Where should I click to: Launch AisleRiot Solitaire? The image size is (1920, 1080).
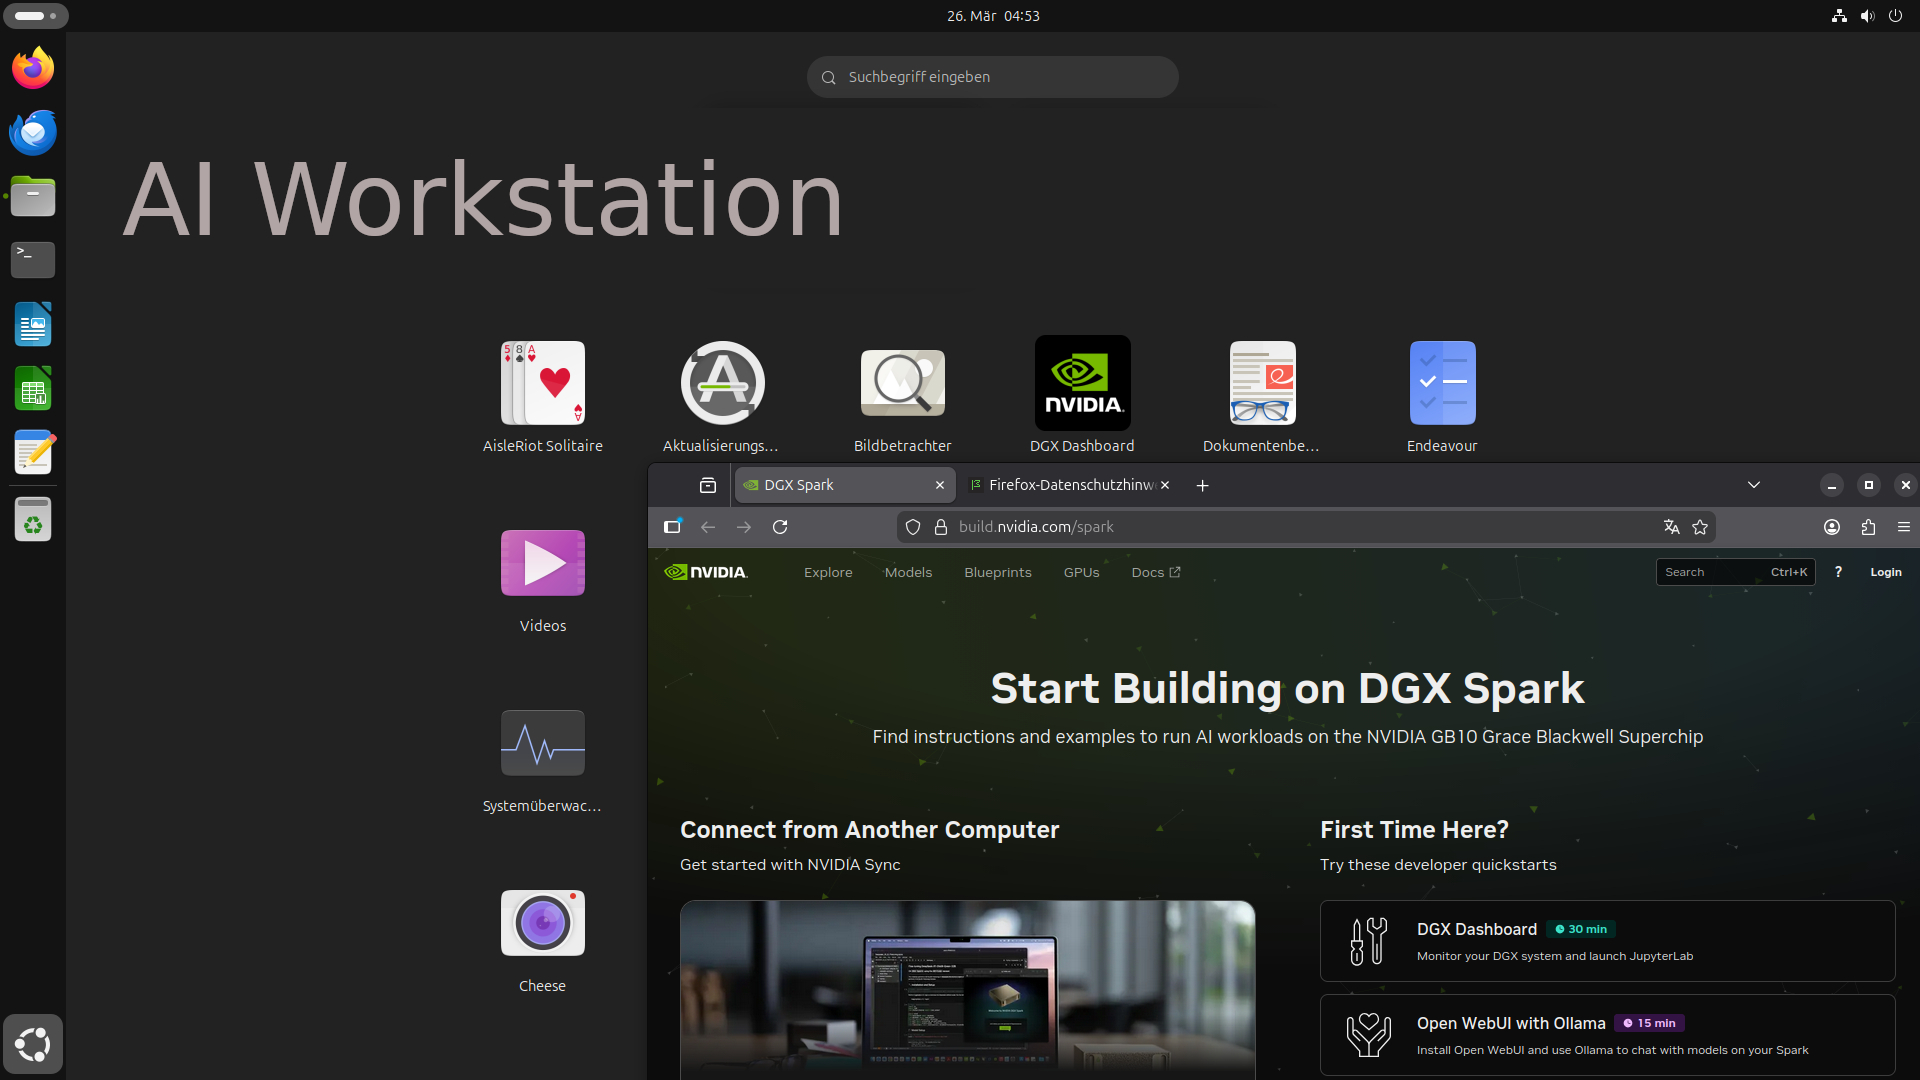click(543, 397)
